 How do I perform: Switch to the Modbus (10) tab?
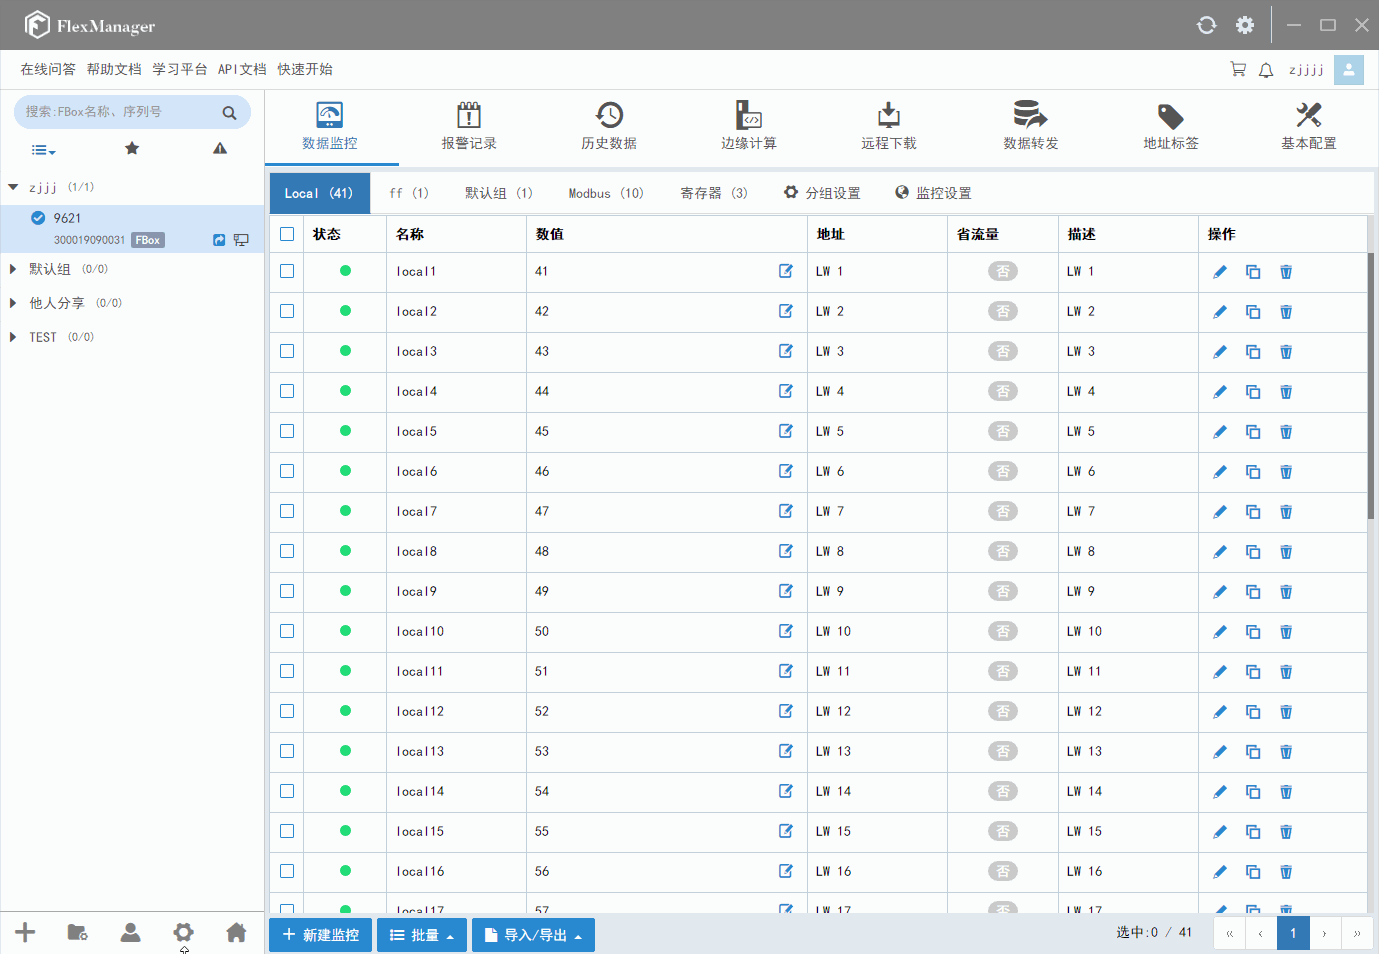pos(605,193)
